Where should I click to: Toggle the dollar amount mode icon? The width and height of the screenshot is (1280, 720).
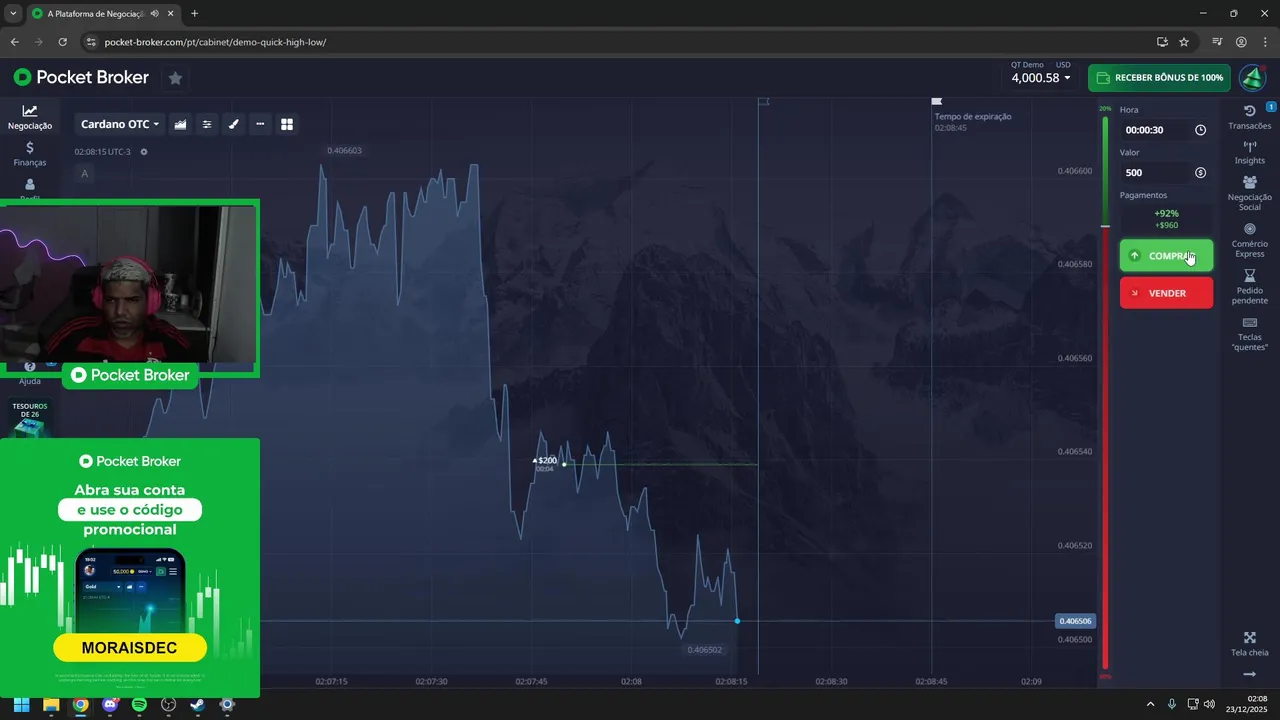point(1200,173)
